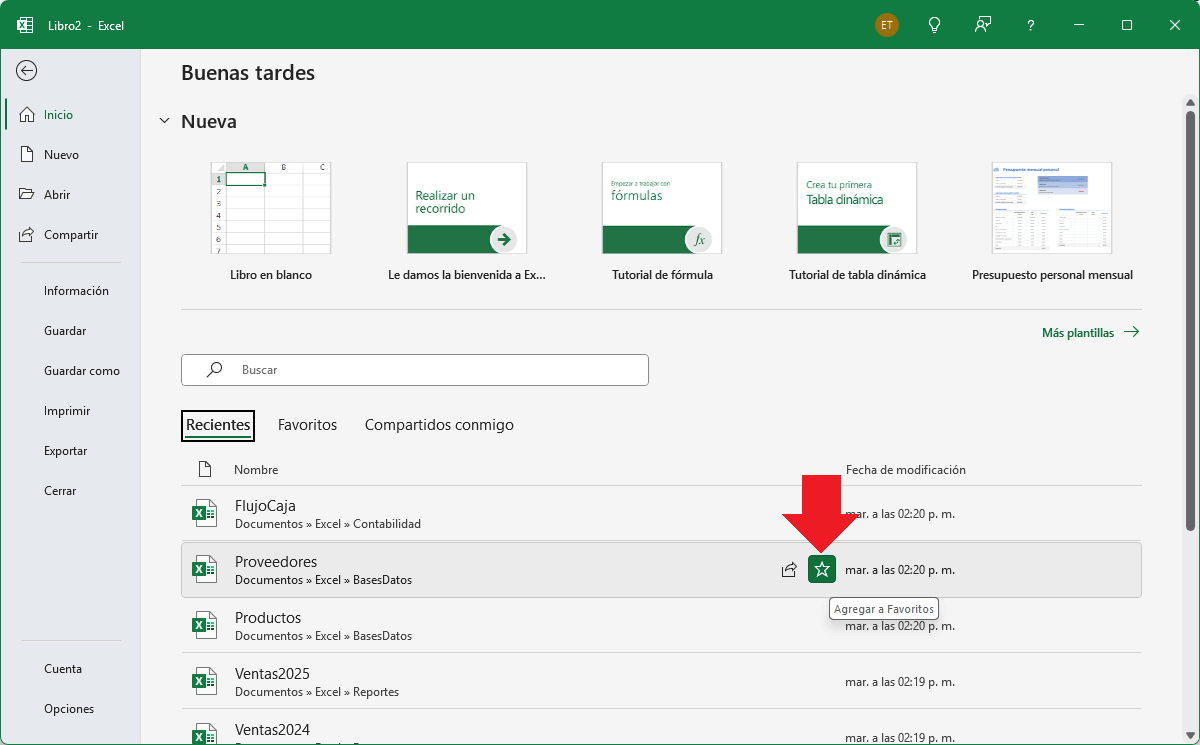Add Proveedores to Favoritos with star

[x=822, y=570]
